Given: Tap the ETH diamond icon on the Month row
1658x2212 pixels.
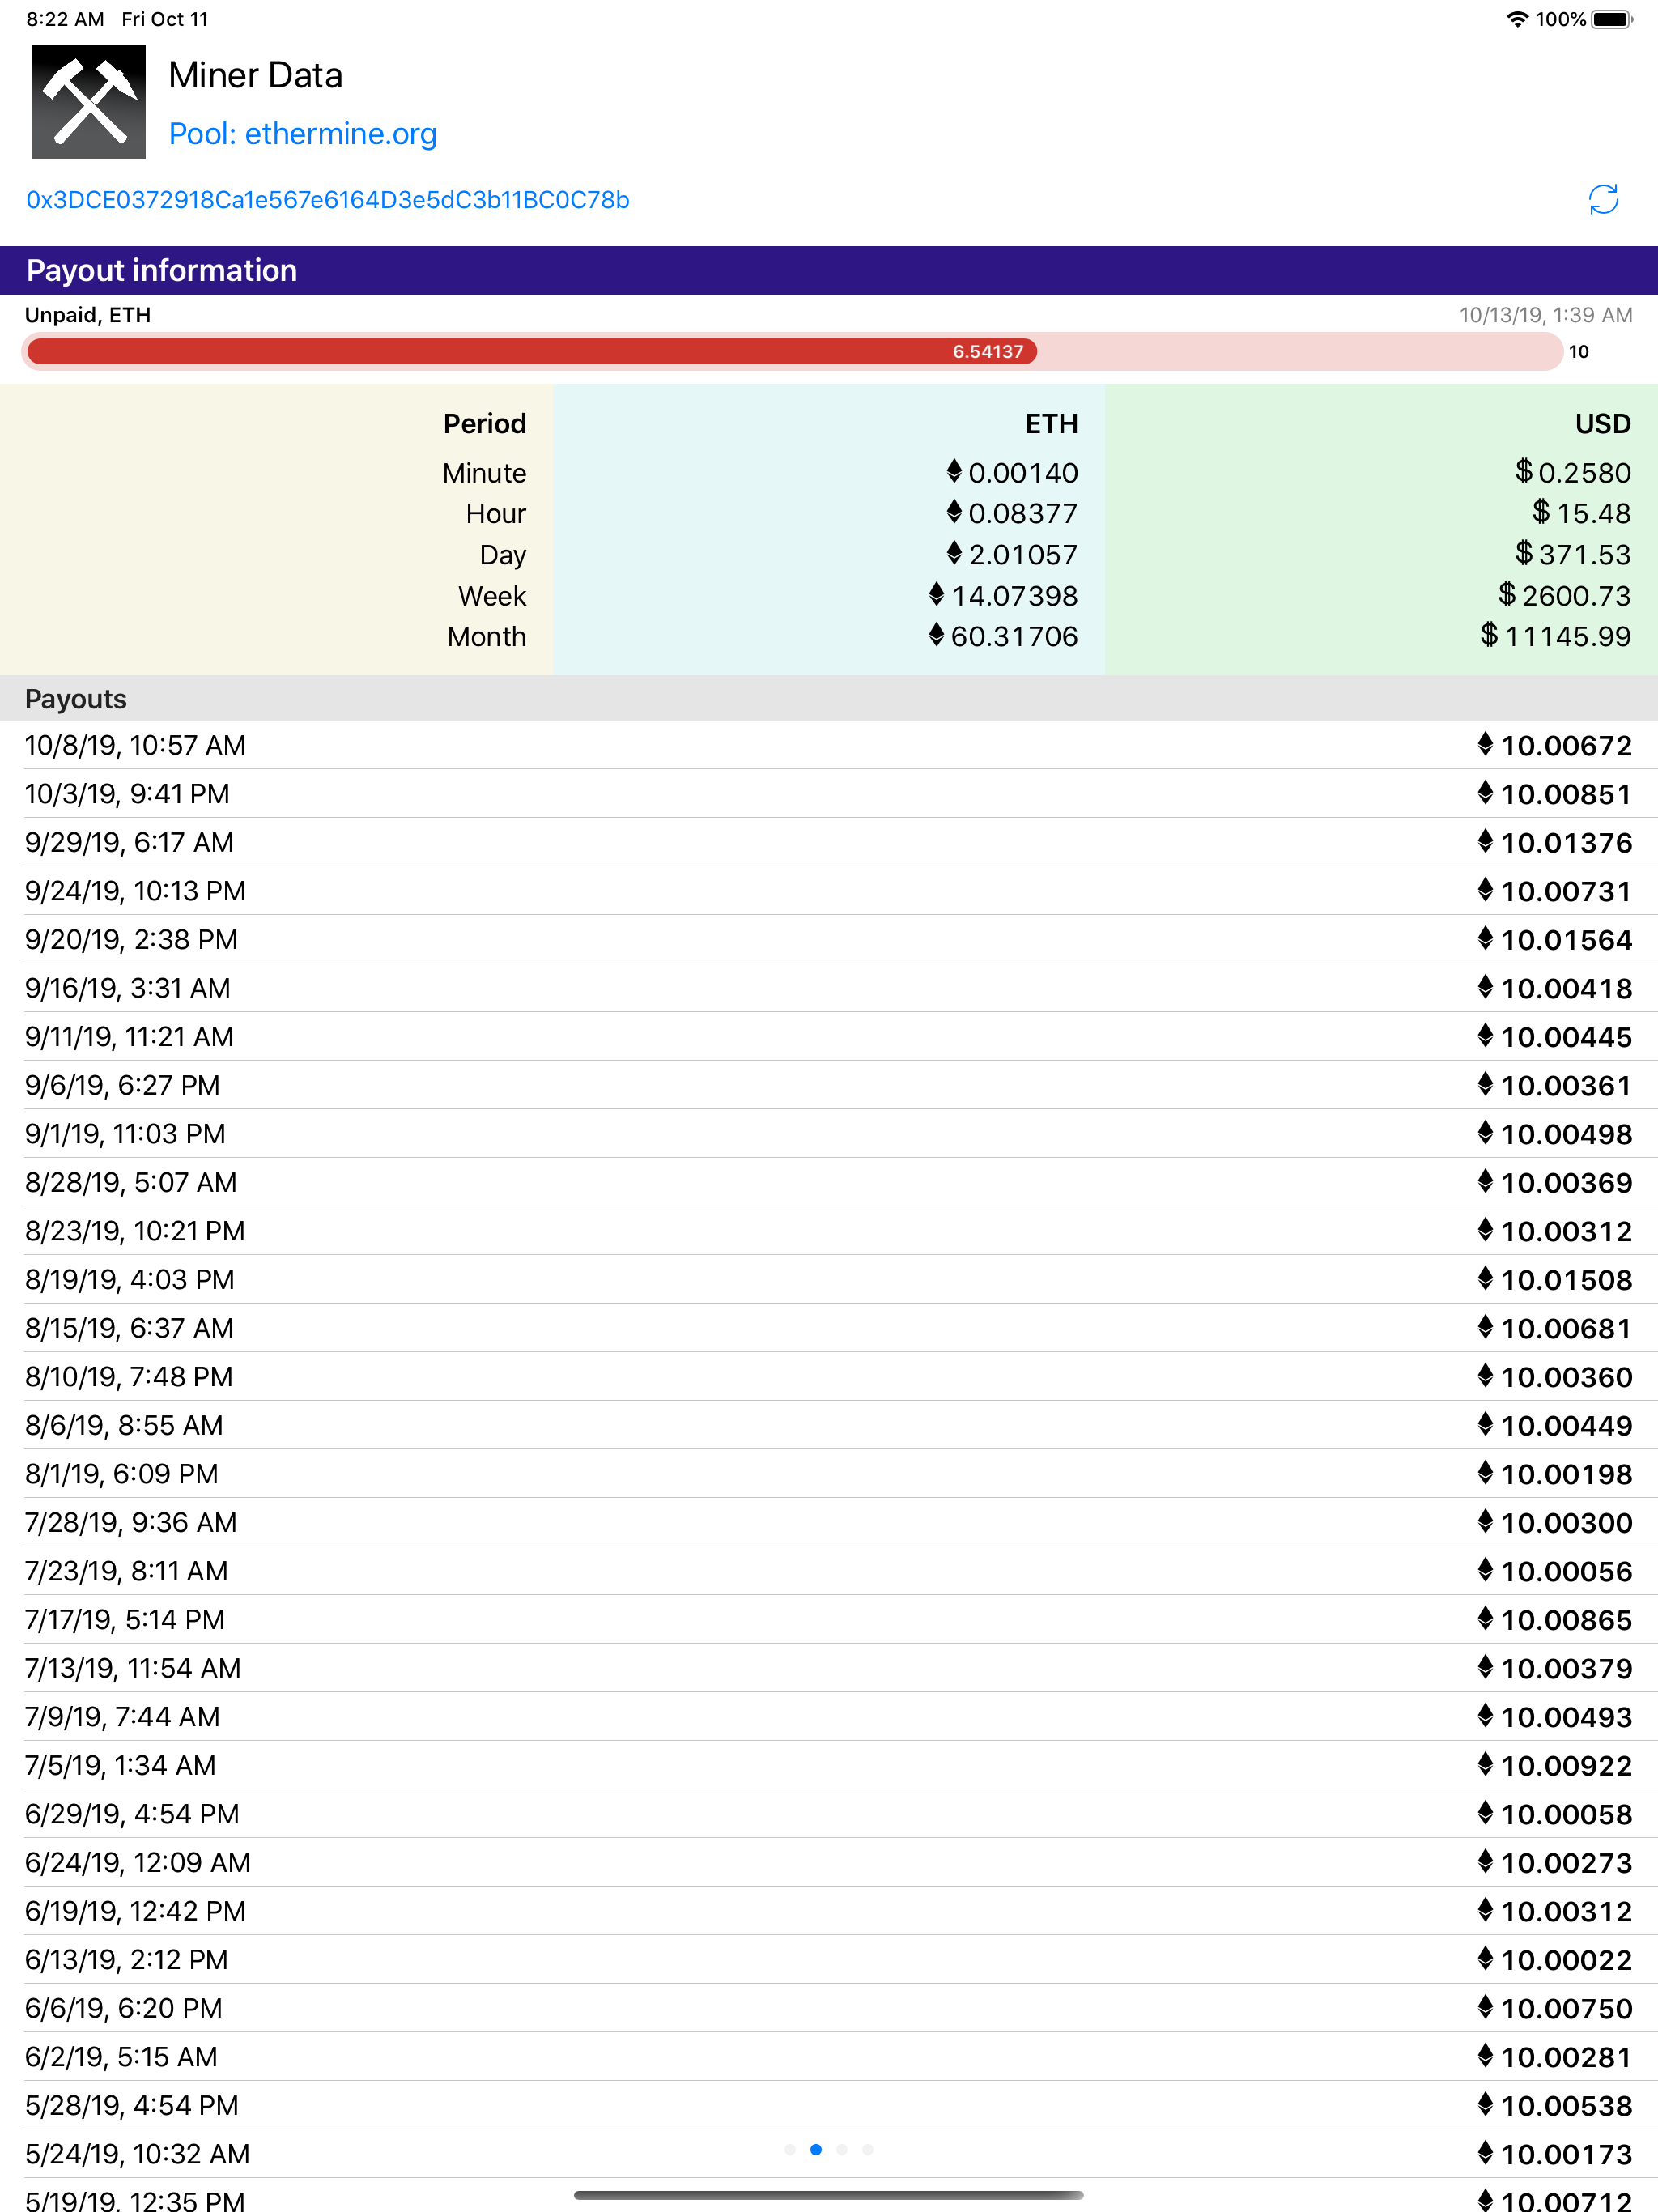Looking at the screenshot, I should click(938, 636).
